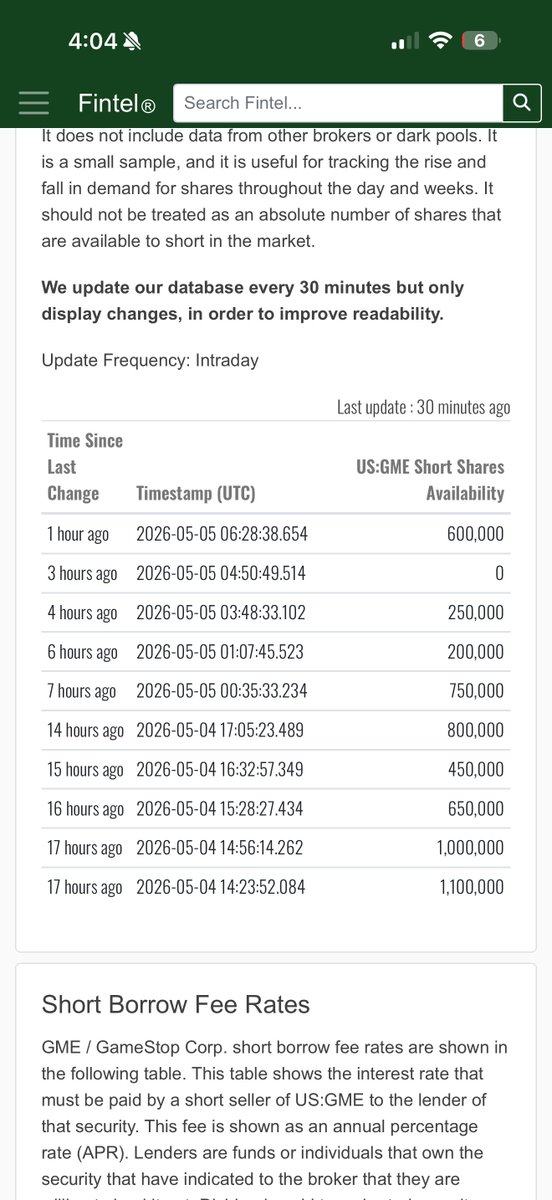Select the 1,000,000 availability value
Viewport: 552px width, 1200px height.
click(471, 848)
